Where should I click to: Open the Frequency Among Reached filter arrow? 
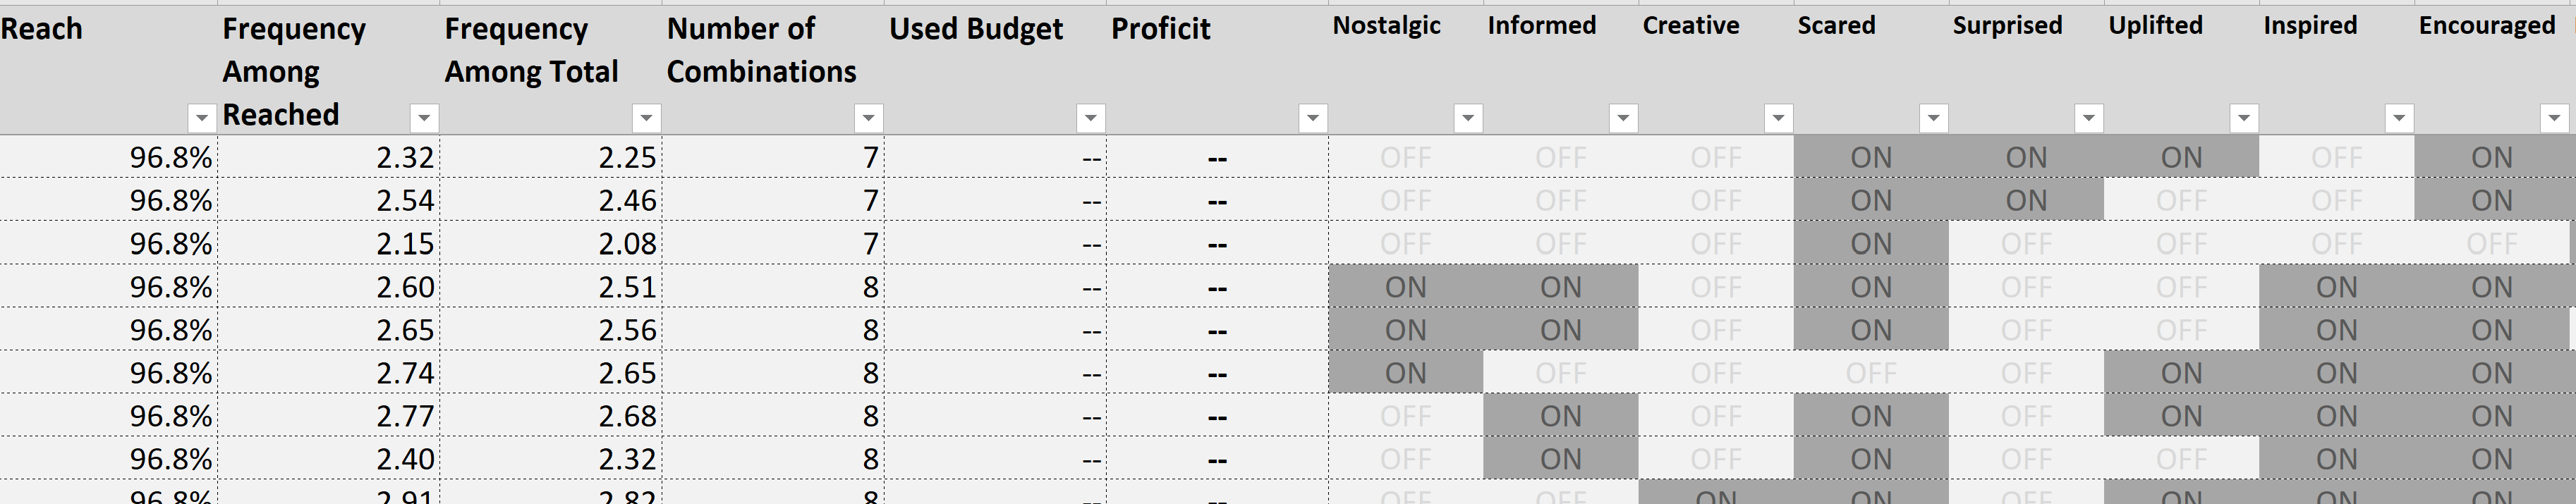424,118
